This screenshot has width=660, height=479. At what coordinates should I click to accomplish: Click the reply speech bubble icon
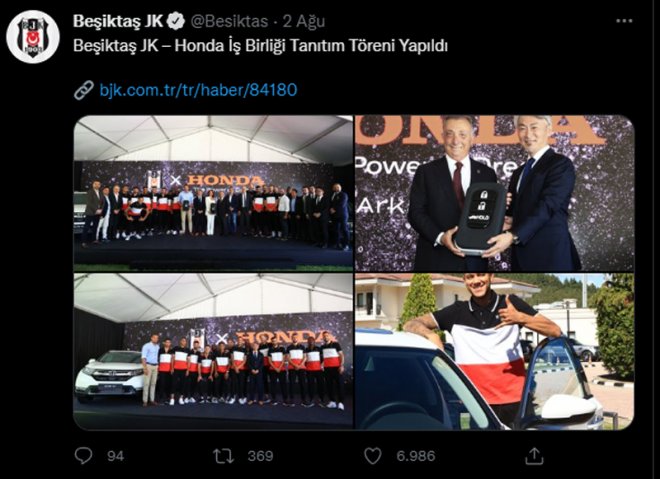tap(83, 455)
